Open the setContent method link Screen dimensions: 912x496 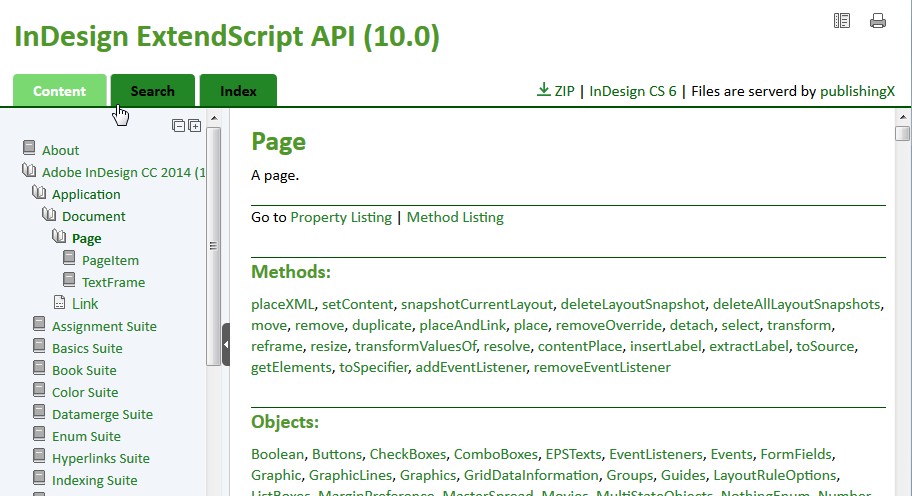click(358, 304)
